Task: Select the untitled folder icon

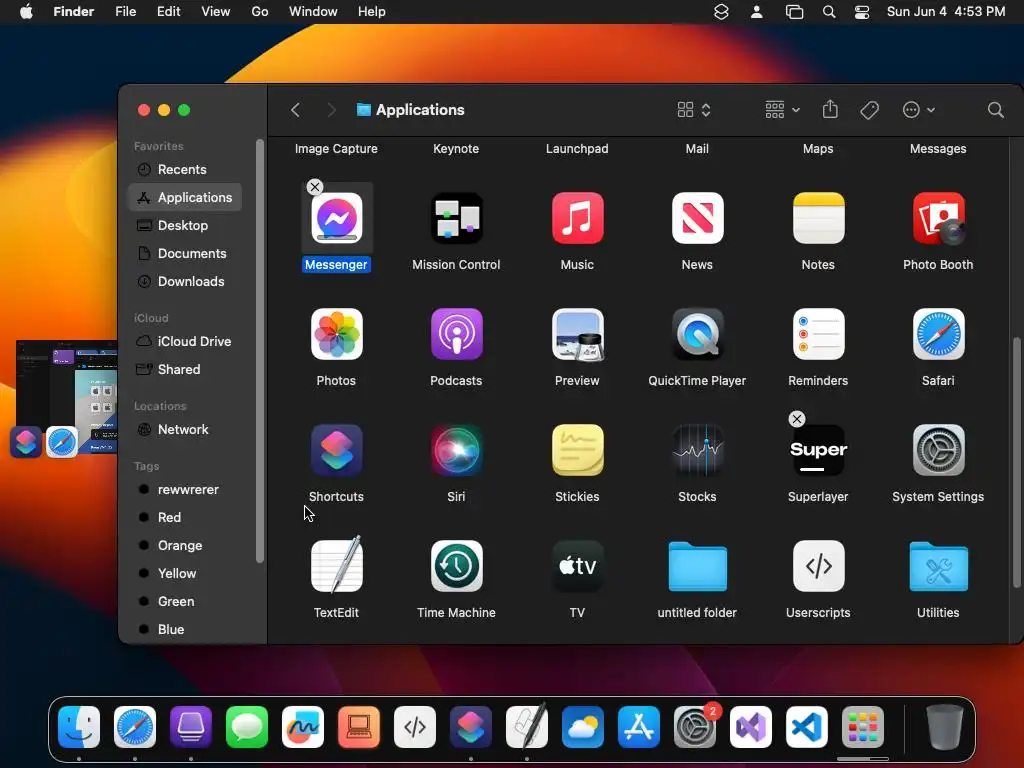Action: (x=697, y=566)
